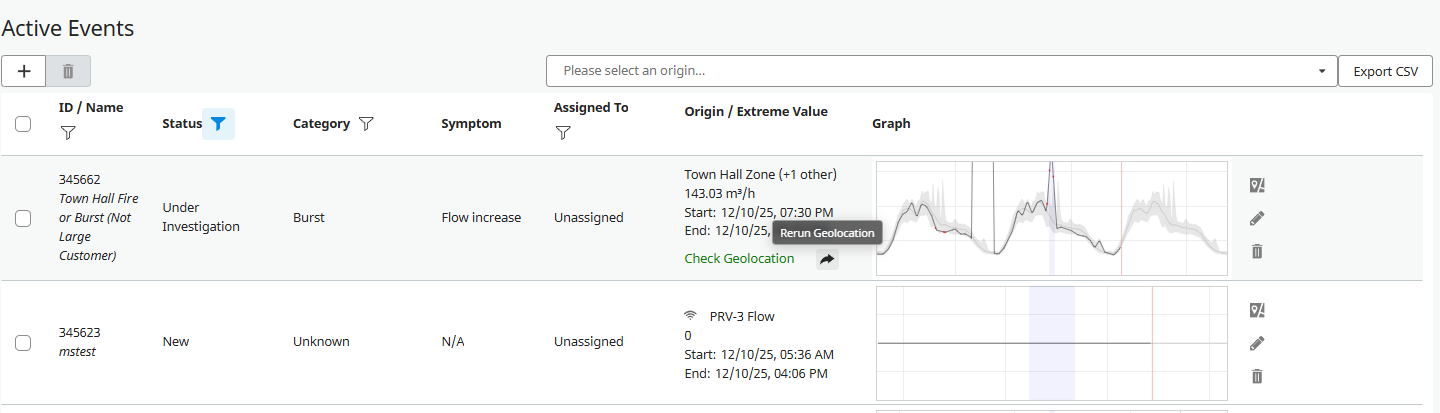Open the Assigned To column filter
1440x413 pixels.
[x=562, y=132]
